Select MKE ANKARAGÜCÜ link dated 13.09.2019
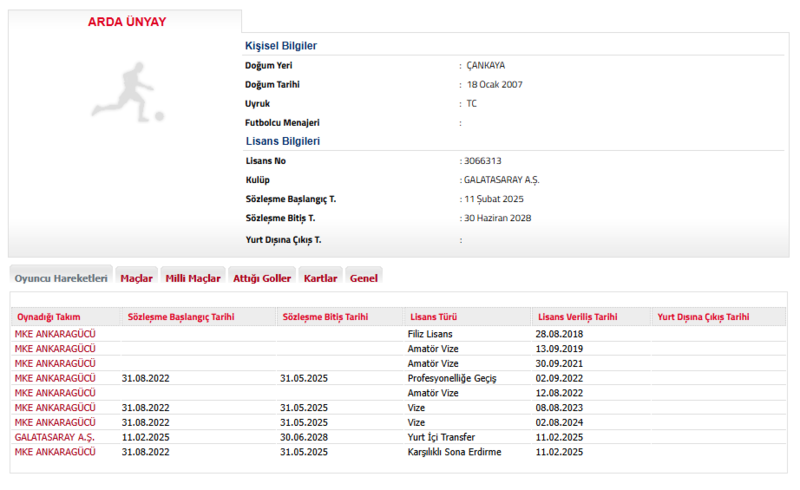 pyautogui.click(x=55, y=348)
